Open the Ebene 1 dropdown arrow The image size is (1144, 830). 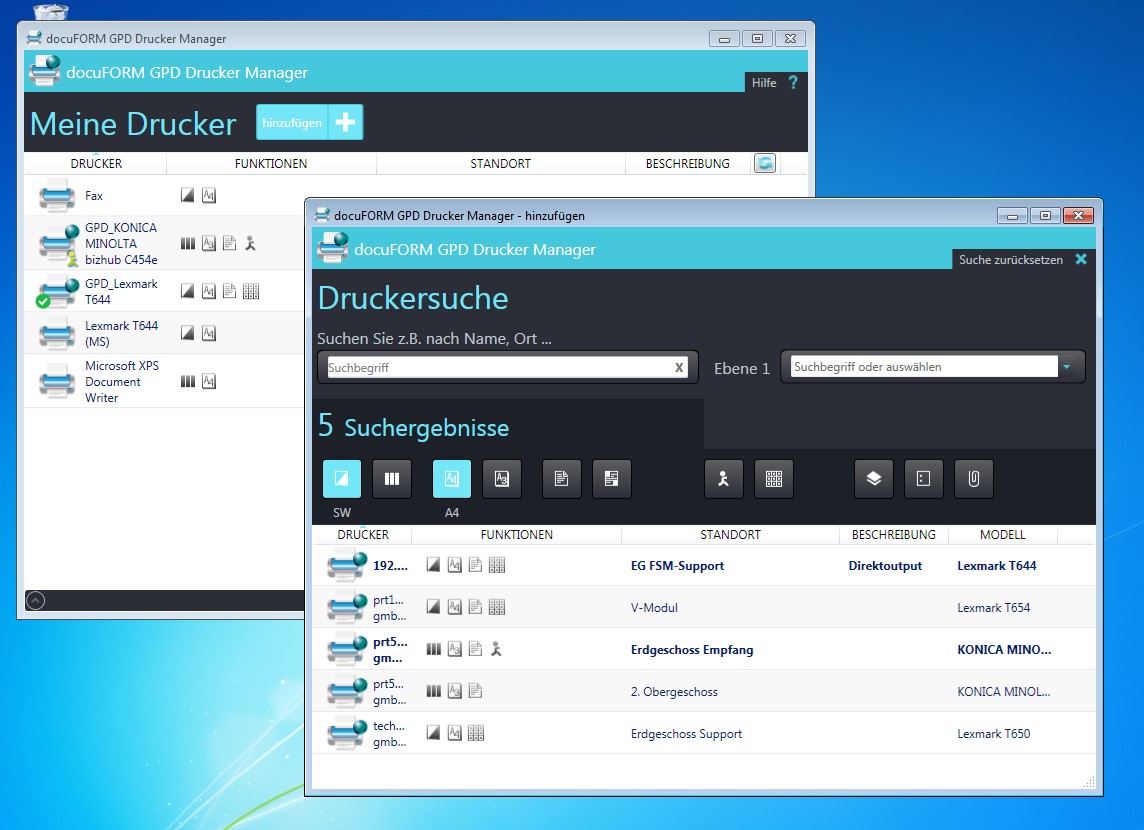point(1067,367)
